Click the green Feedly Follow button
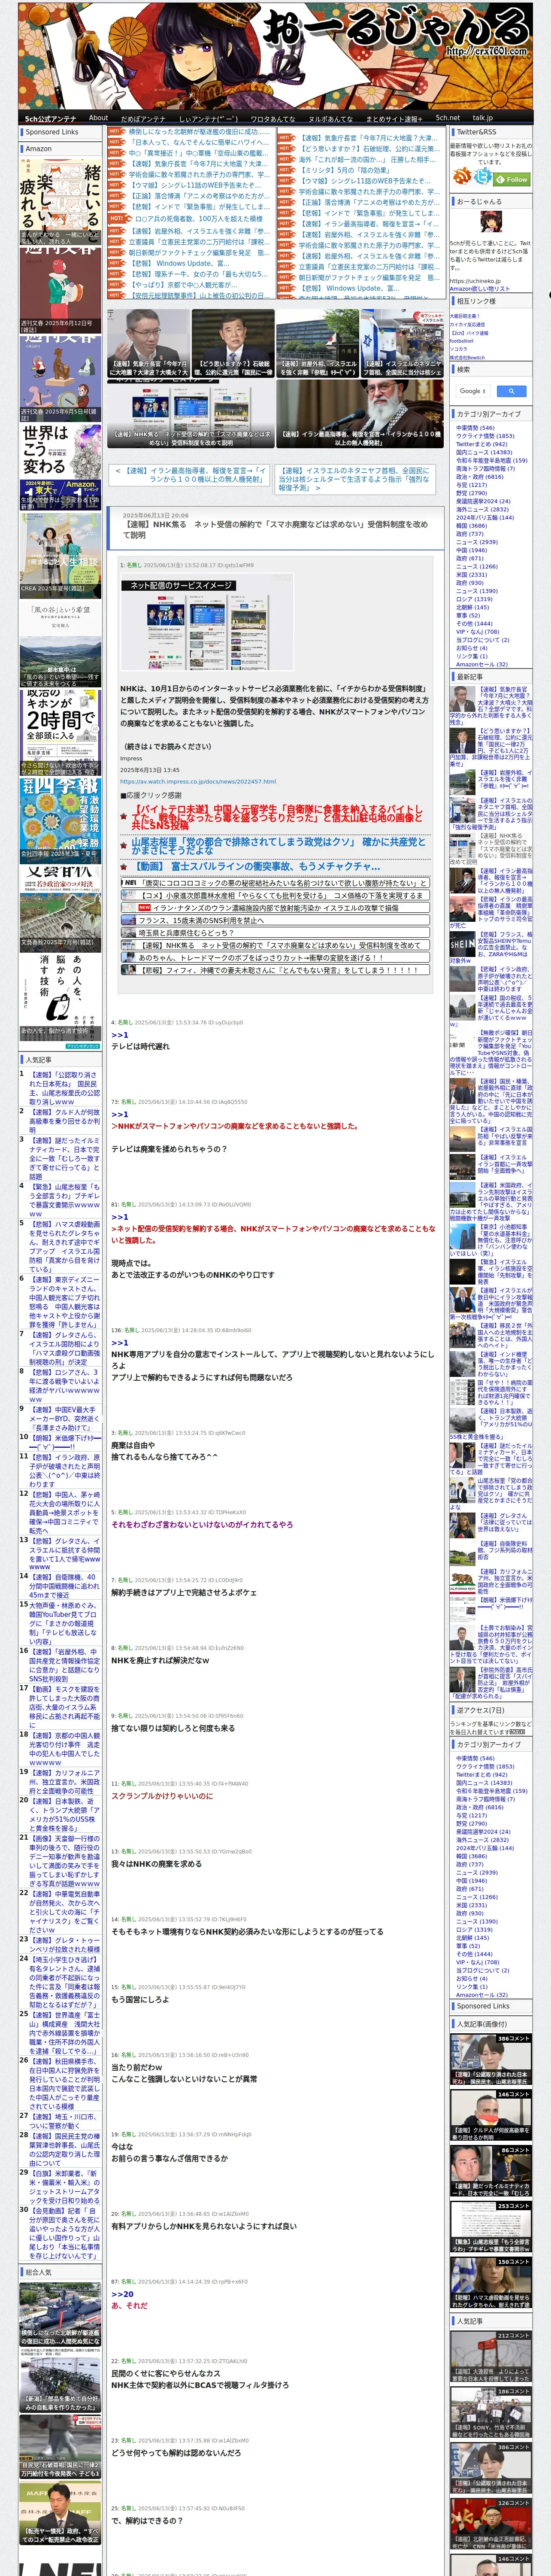This screenshot has width=551, height=2576. [513, 179]
